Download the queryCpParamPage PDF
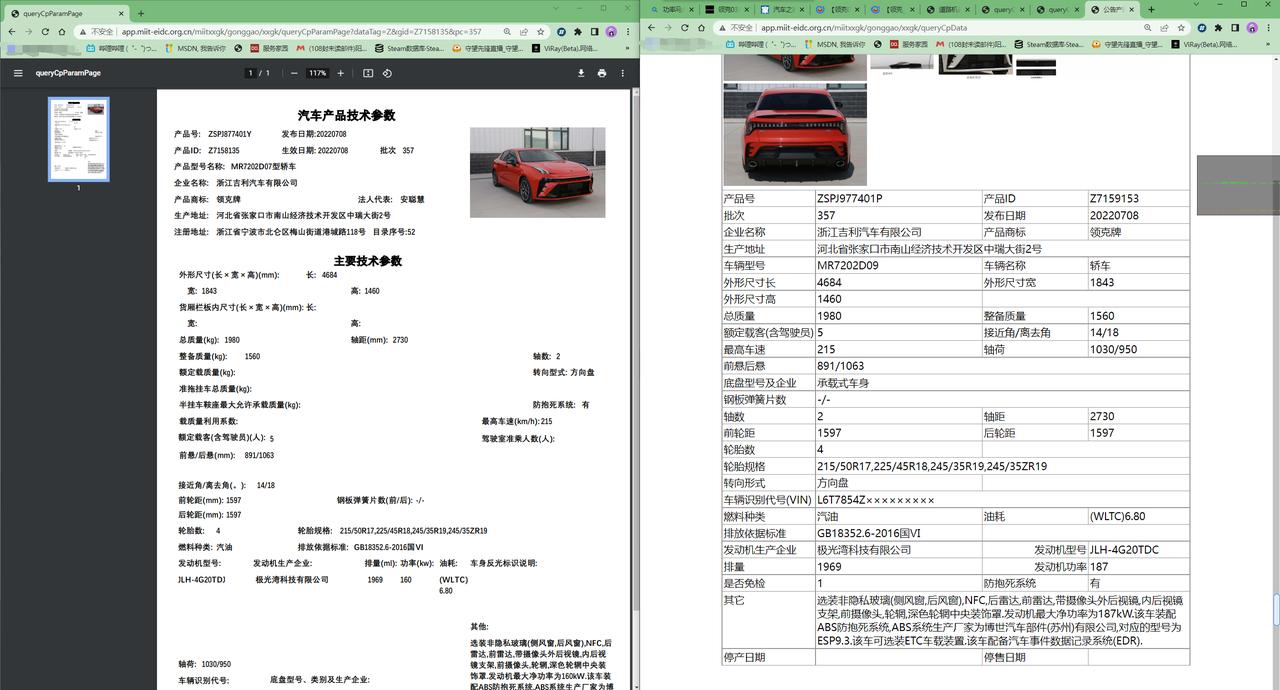1280x690 pixels. point(581,73)
